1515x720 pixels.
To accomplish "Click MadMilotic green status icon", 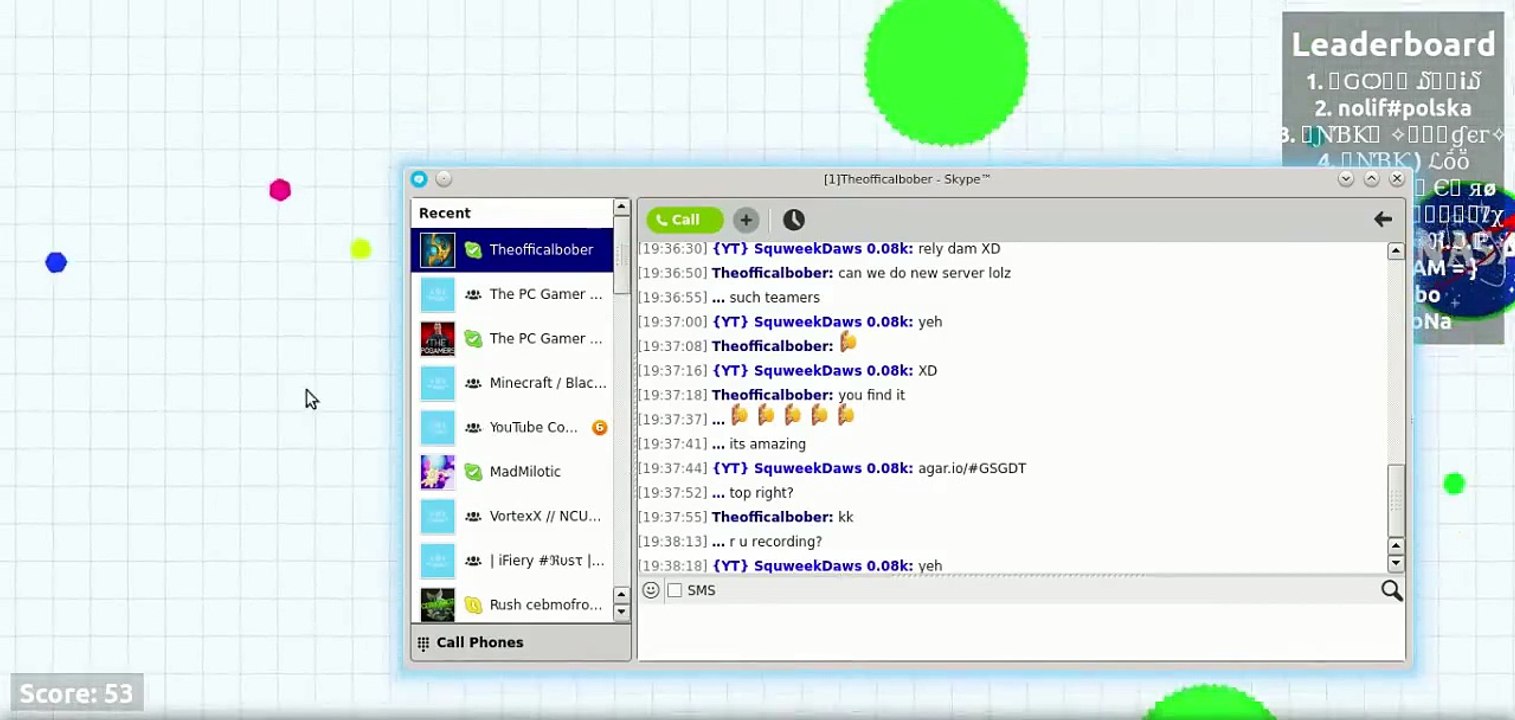I will click(x=473, y=472).
